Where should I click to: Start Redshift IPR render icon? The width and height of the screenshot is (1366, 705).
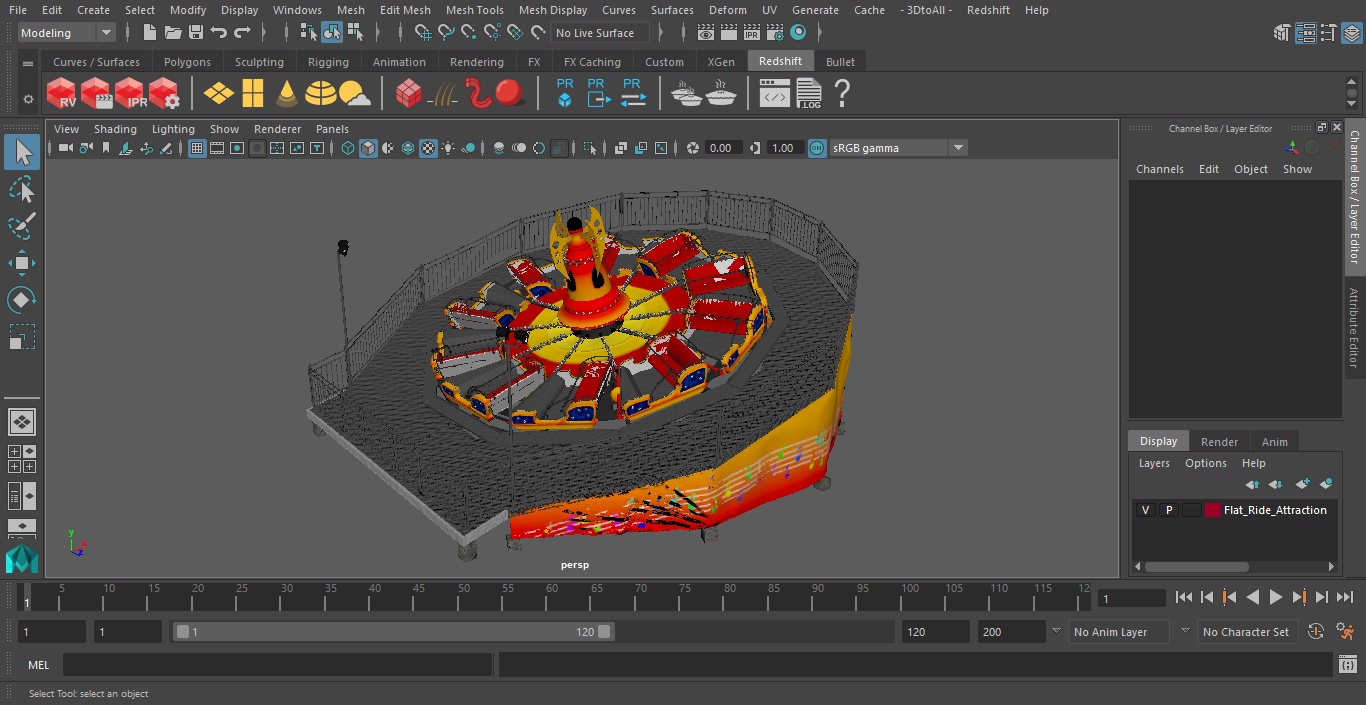tap(130, 93)
